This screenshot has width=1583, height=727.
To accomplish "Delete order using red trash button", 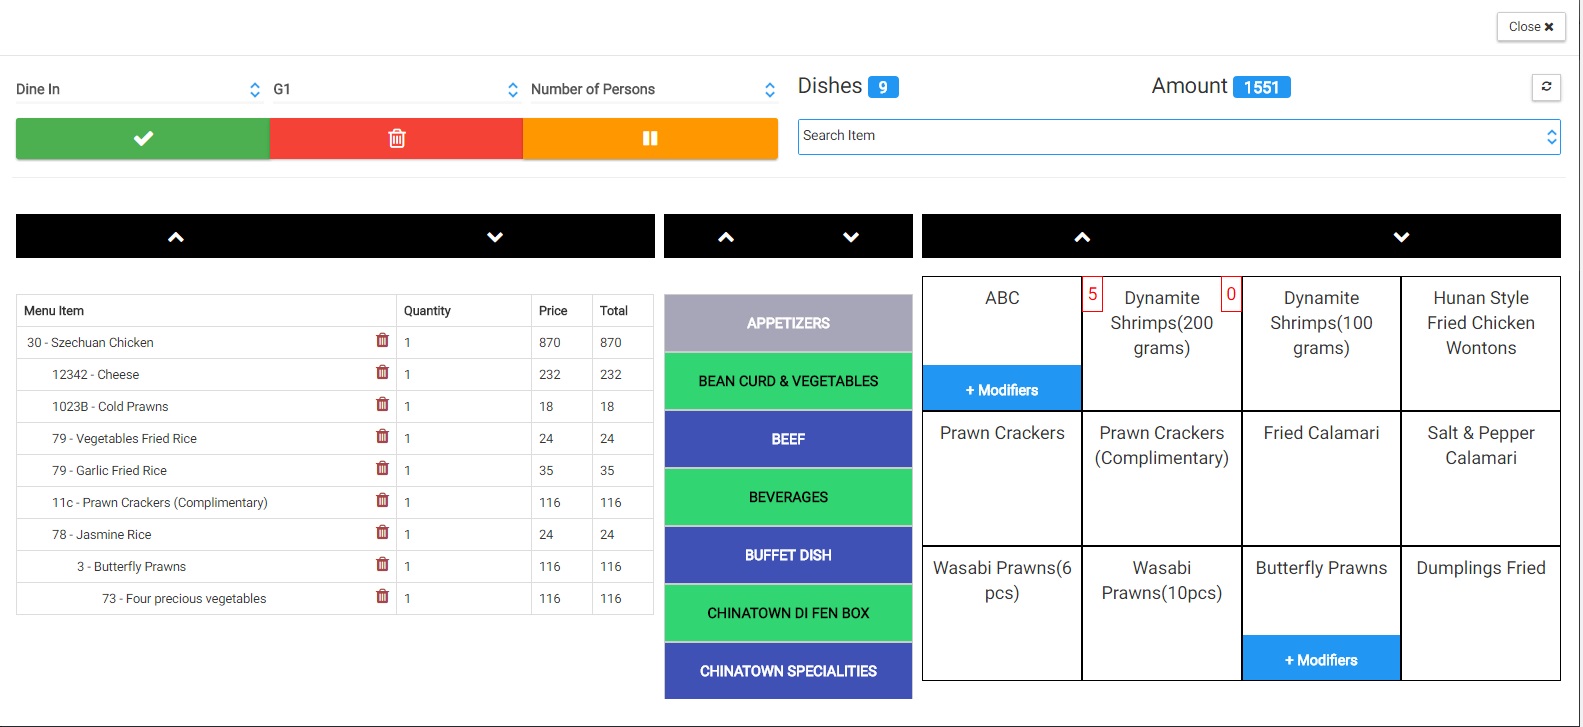I will pyautogui.click(x=396, y=138).
